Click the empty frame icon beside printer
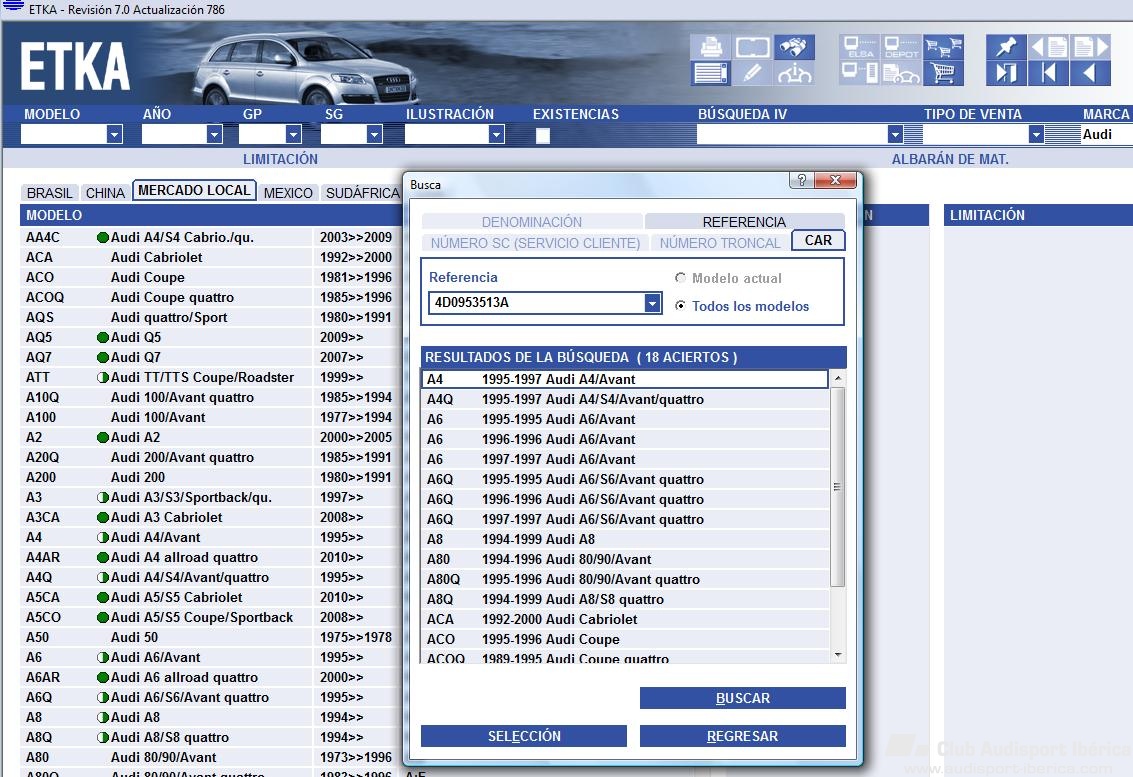This screenshot has width=1133, height=777. point(752,47)
